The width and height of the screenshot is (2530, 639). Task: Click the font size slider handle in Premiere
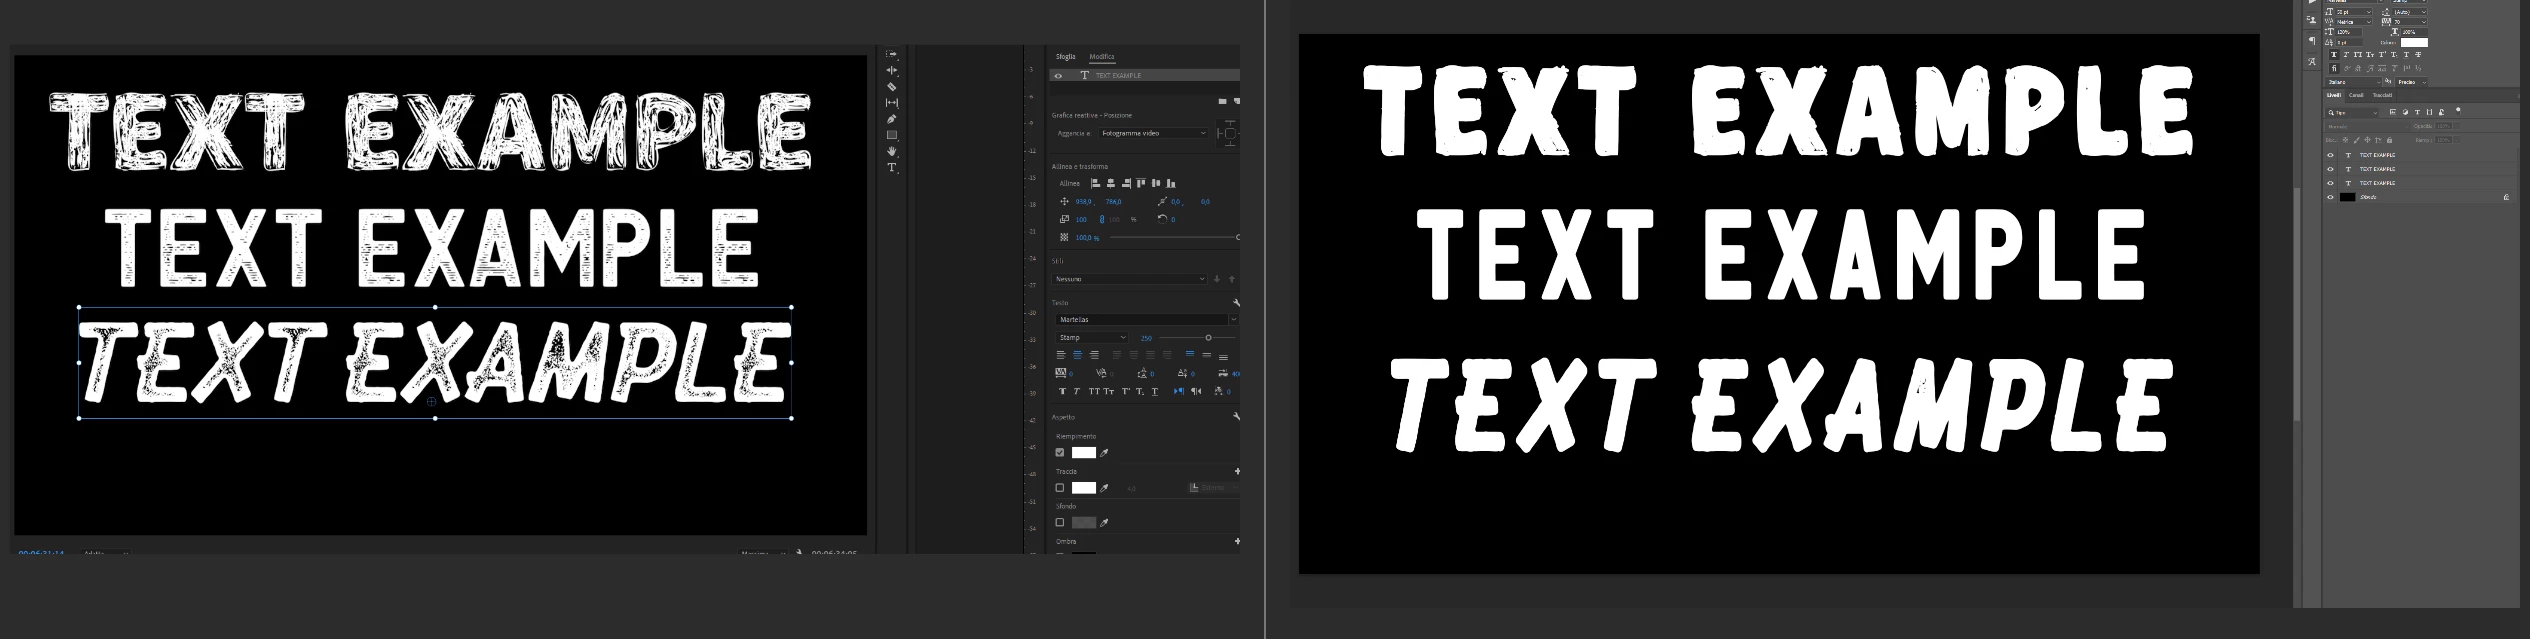[1208, 338]
